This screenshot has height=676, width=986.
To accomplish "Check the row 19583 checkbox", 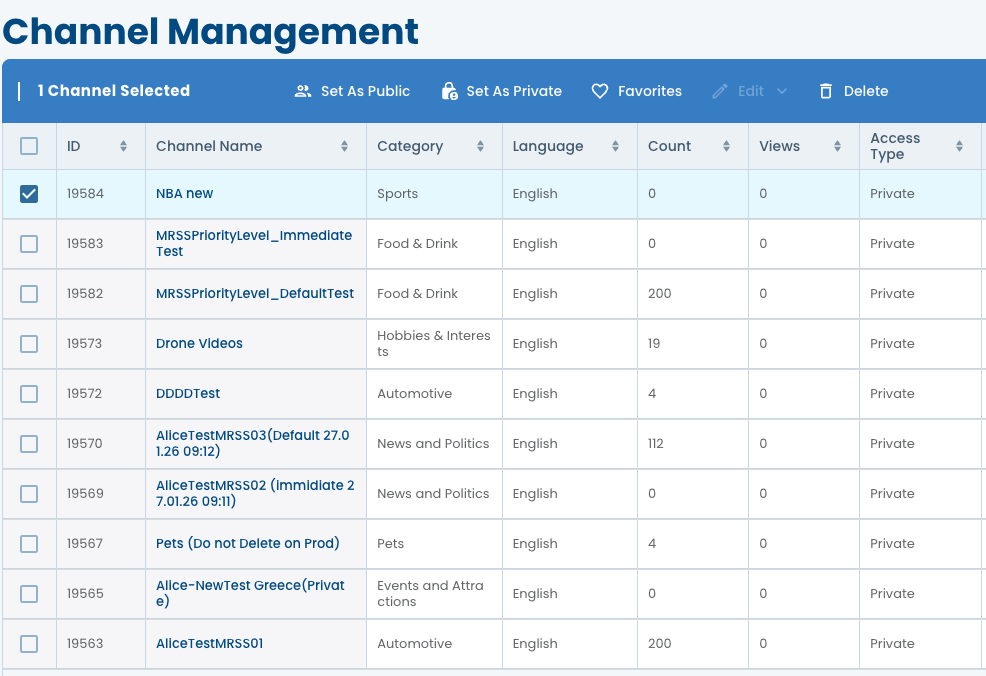I will (x=29, y=243).
